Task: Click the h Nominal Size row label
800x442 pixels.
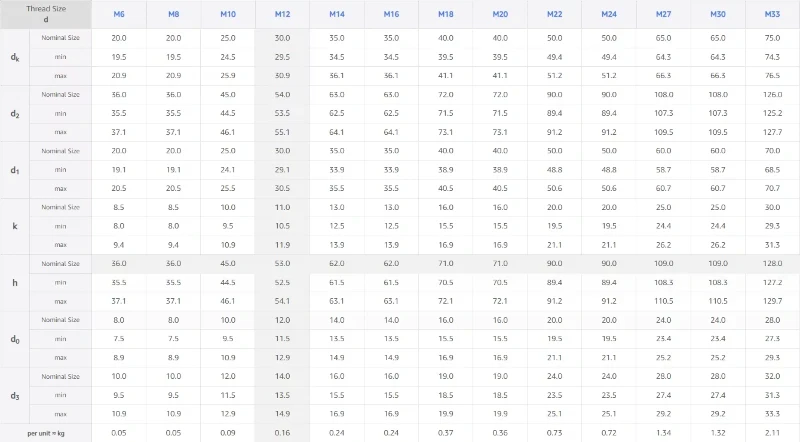Action: coord(61,264)
